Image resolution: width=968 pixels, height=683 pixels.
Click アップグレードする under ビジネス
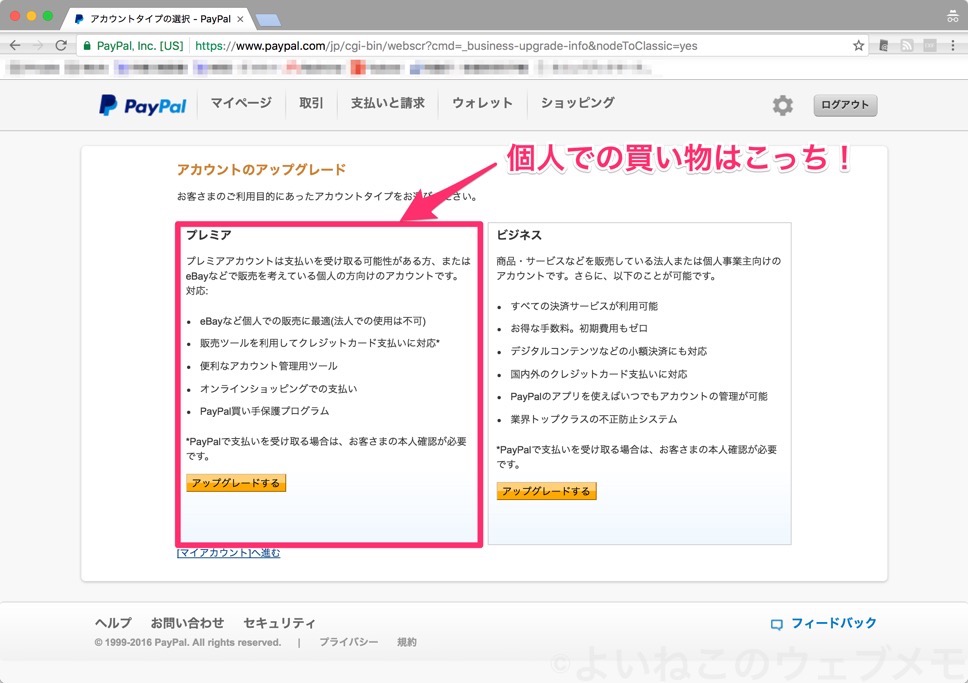tap(545, 491)
